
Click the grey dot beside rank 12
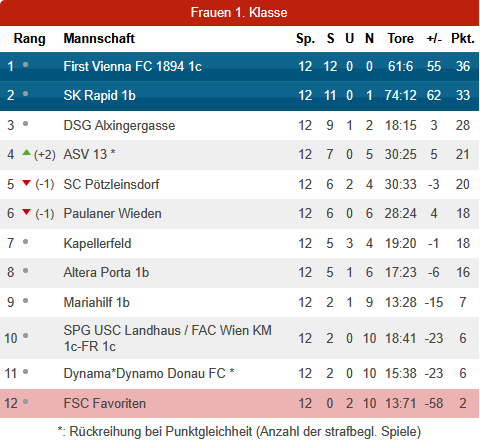[25, 401]
